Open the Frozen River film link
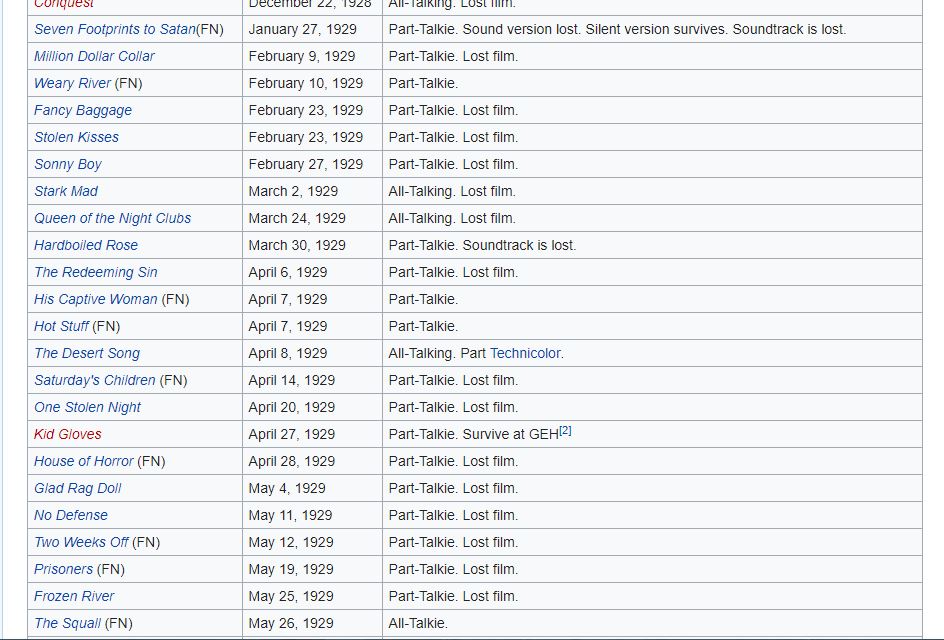The height and width of the screenshot is (640, 944). 74,596
